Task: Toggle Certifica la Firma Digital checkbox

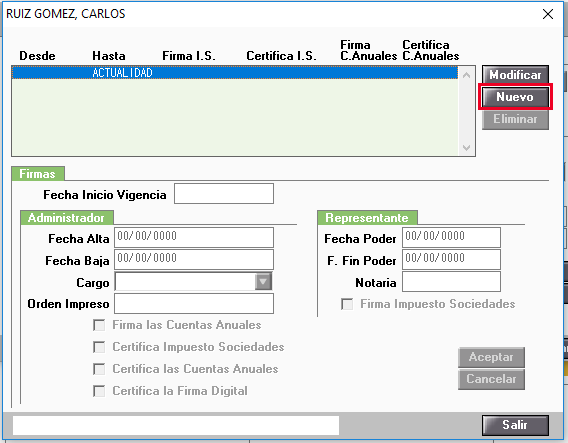Action: [x=99, y=391]
